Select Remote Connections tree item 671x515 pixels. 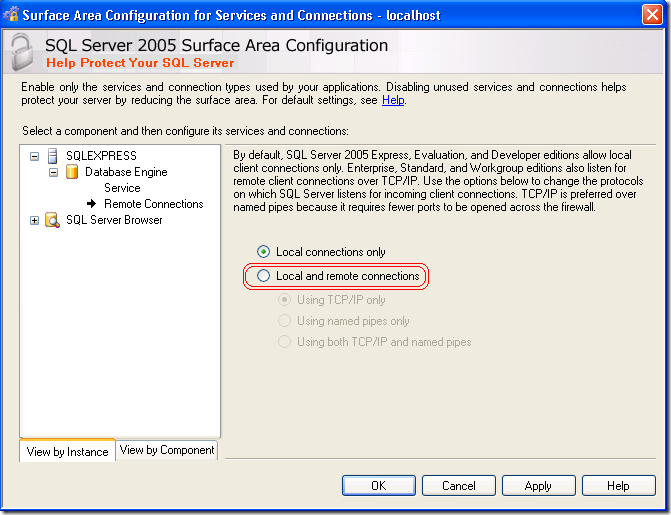[154, 204]
